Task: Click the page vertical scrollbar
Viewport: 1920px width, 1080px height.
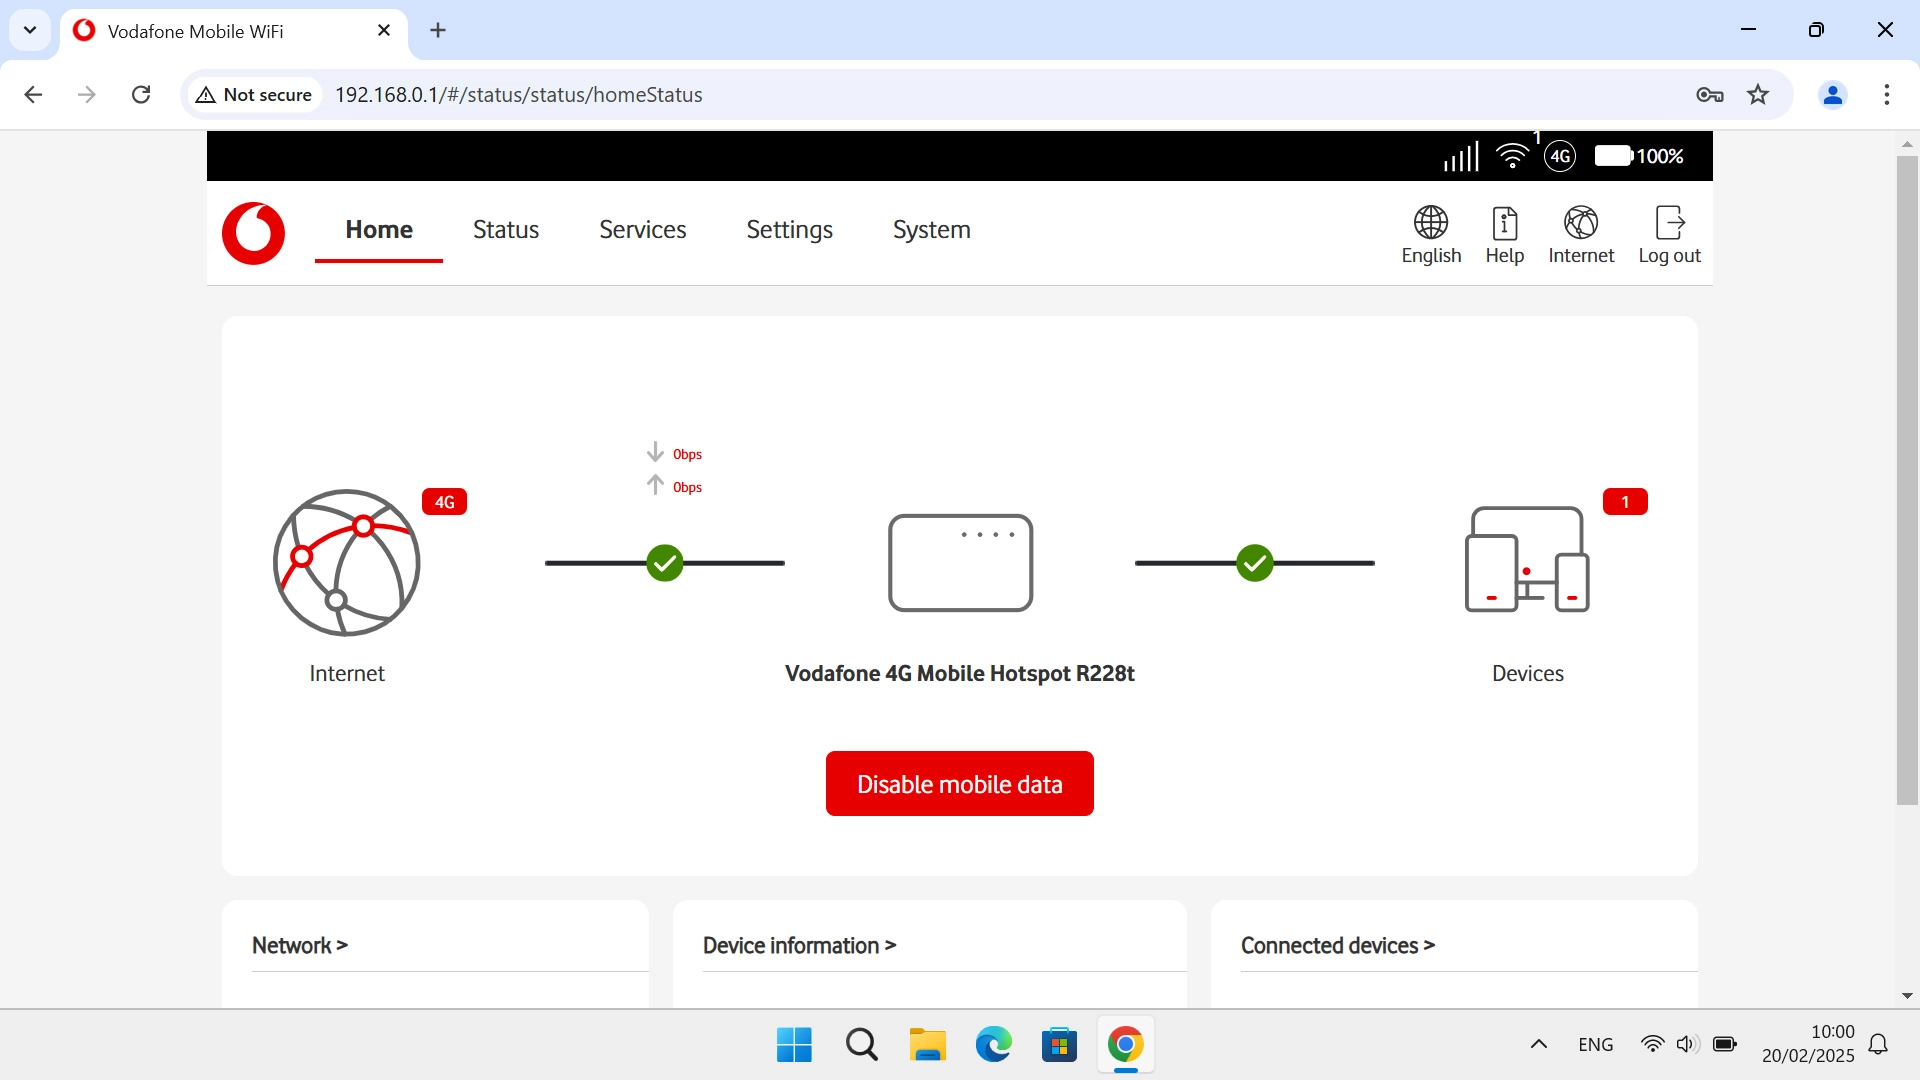Action: (1907, 480)
